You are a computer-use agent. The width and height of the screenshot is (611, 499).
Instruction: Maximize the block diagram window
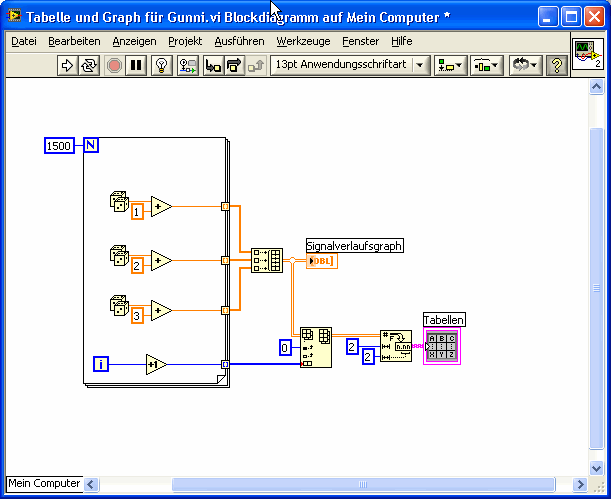click(571, 17)
